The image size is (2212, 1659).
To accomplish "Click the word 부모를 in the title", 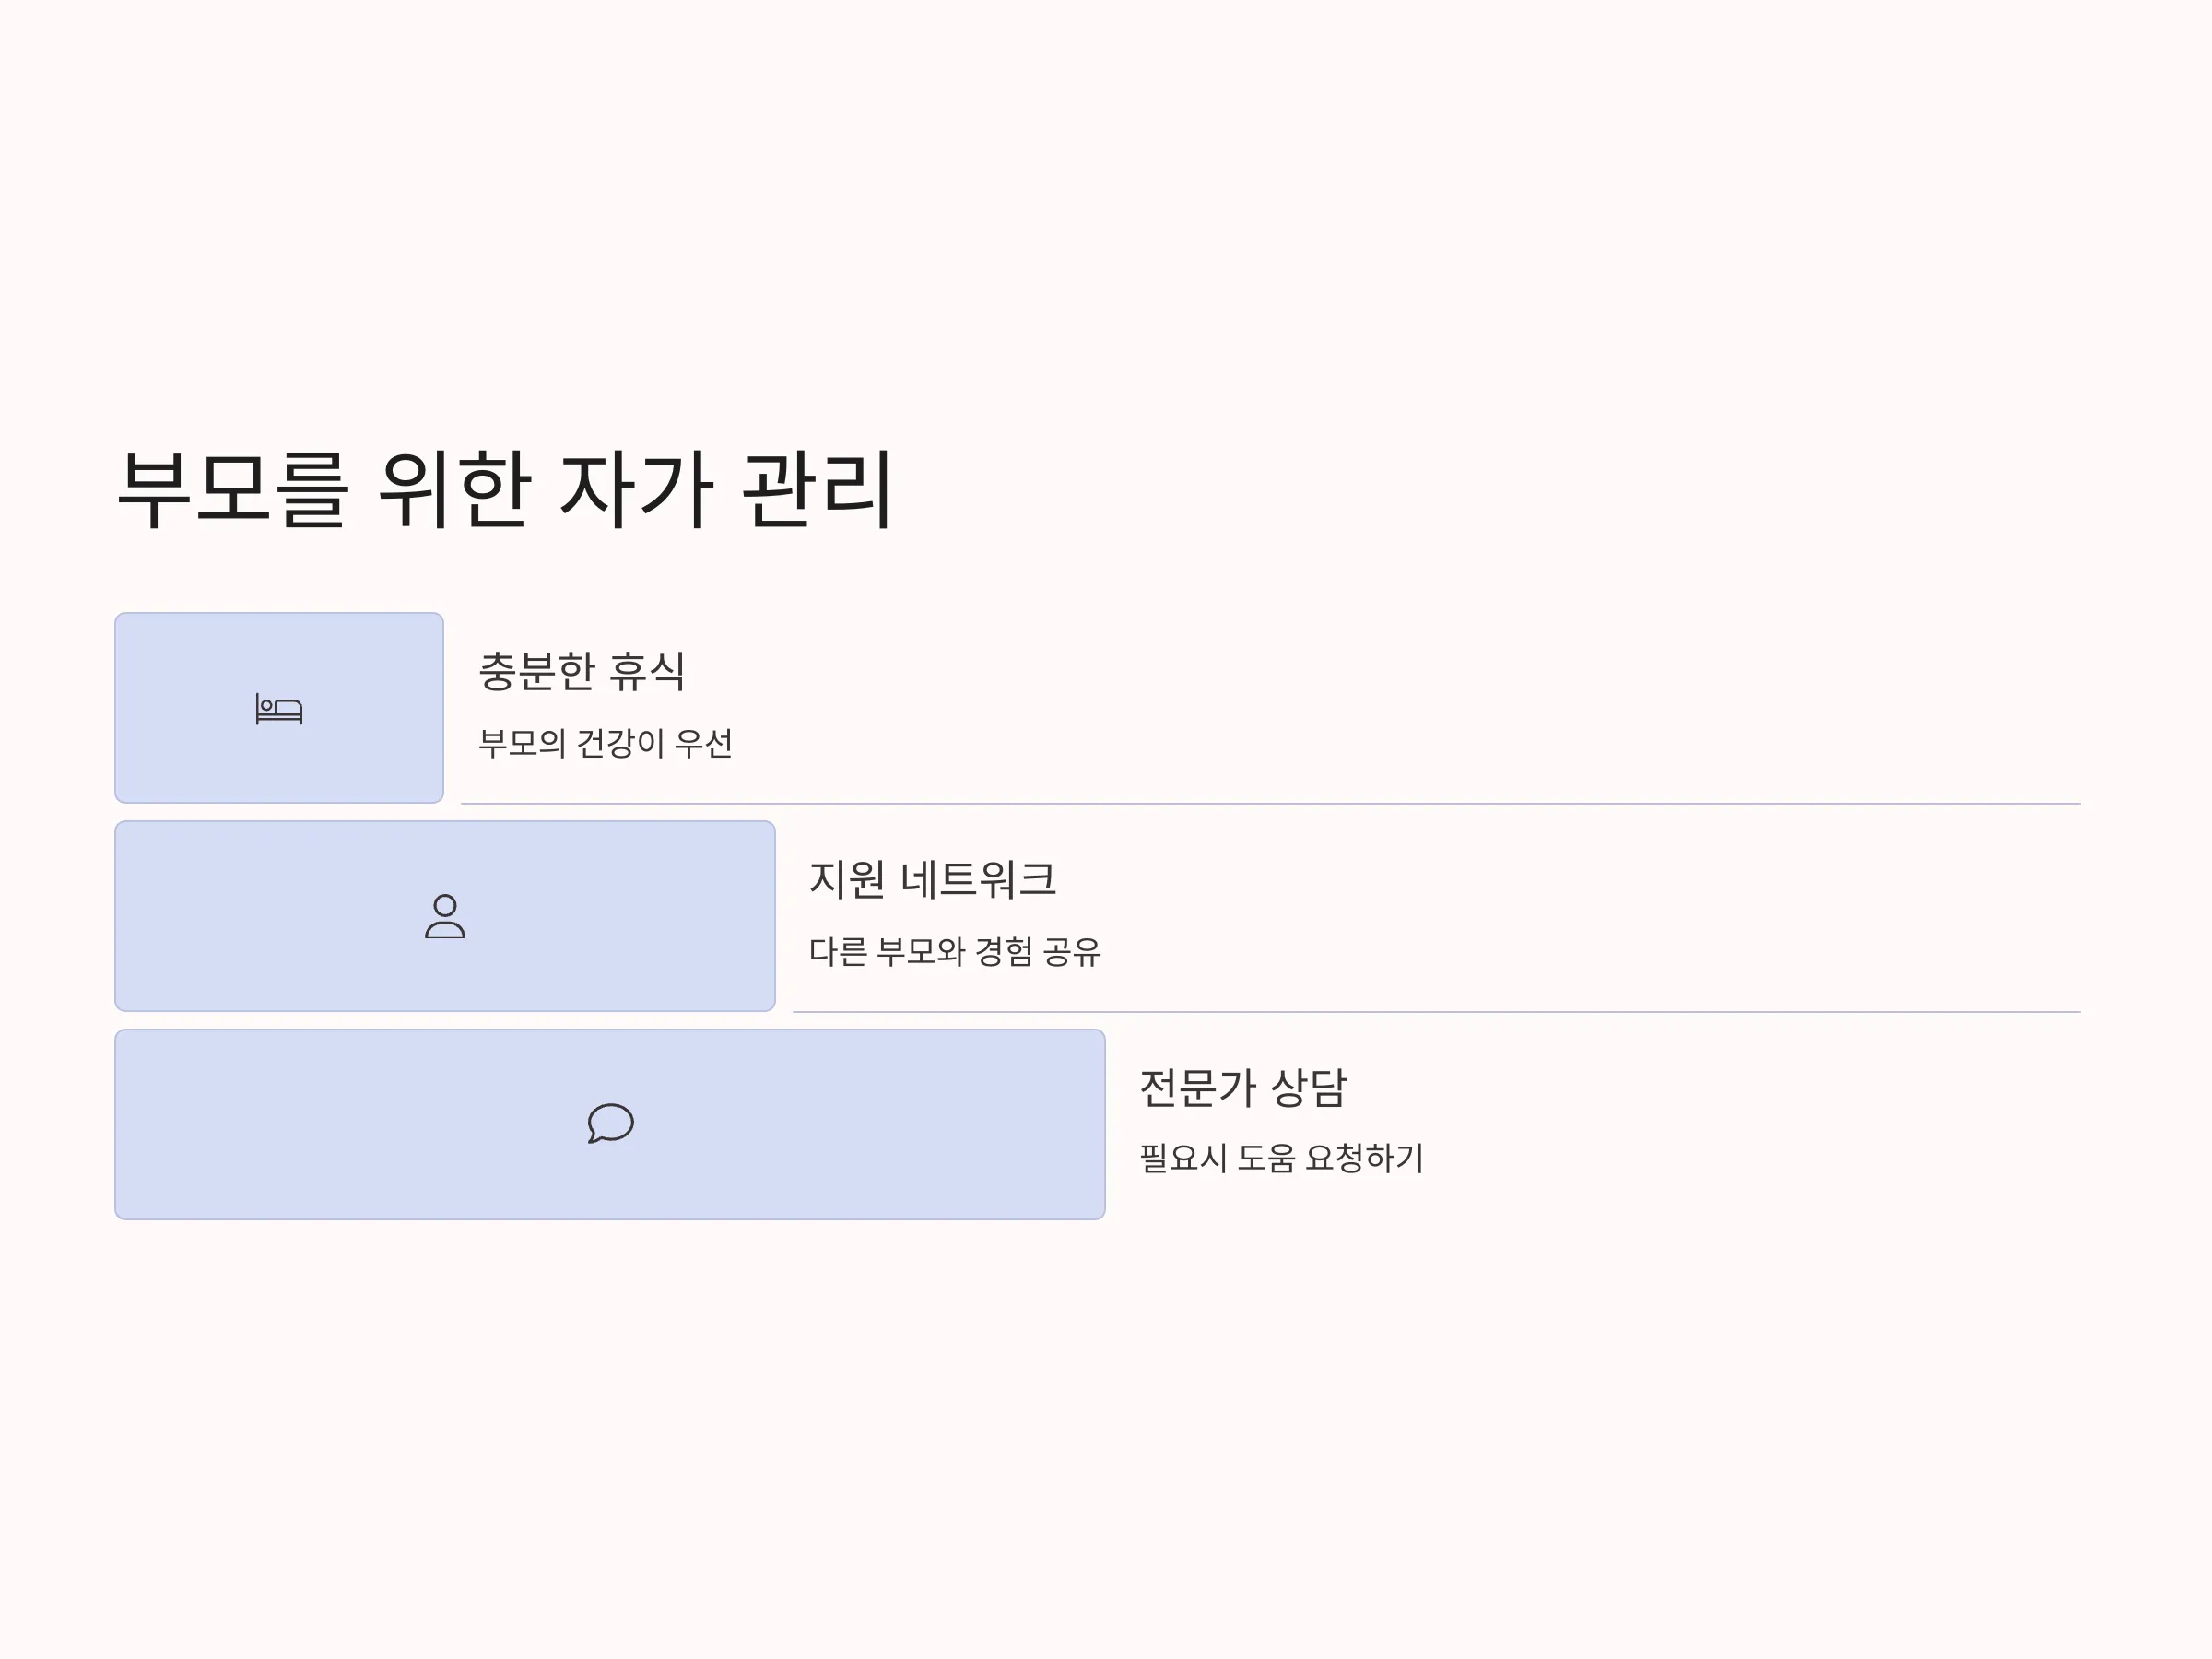I will coord(233,490).
